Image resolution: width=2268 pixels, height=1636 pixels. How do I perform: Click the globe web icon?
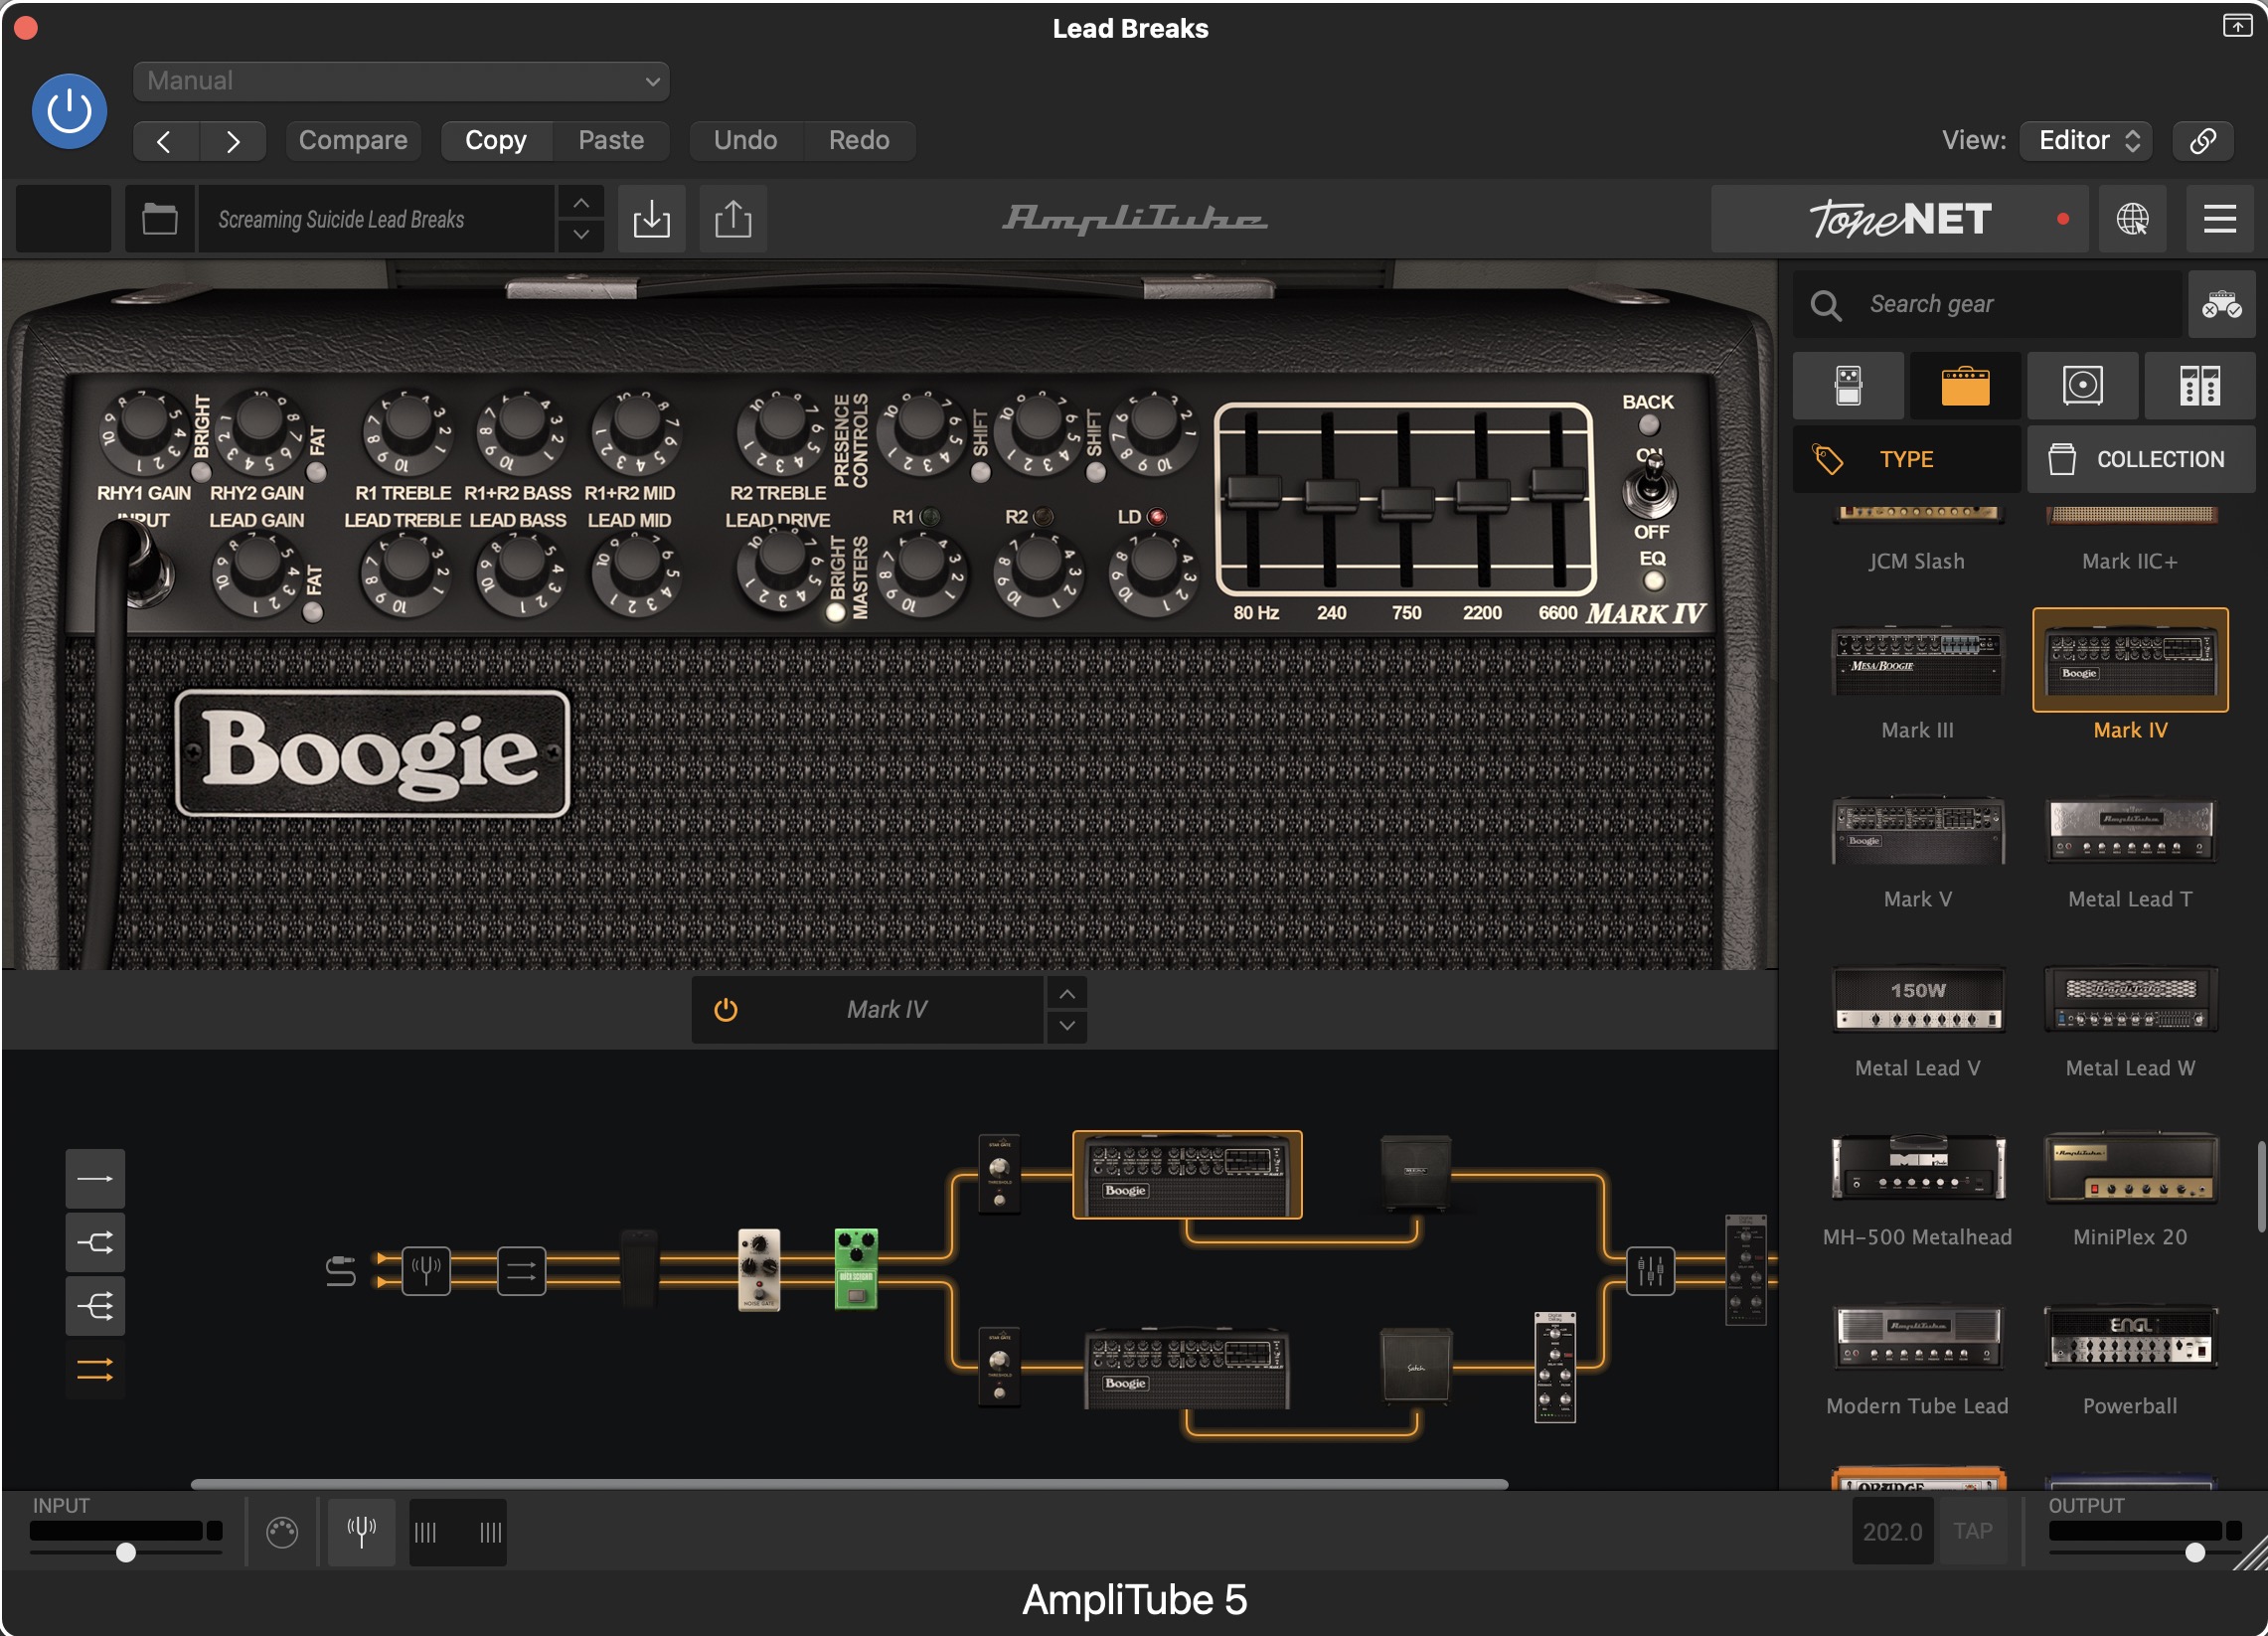pyautogui.click(x=2132, y=218)
